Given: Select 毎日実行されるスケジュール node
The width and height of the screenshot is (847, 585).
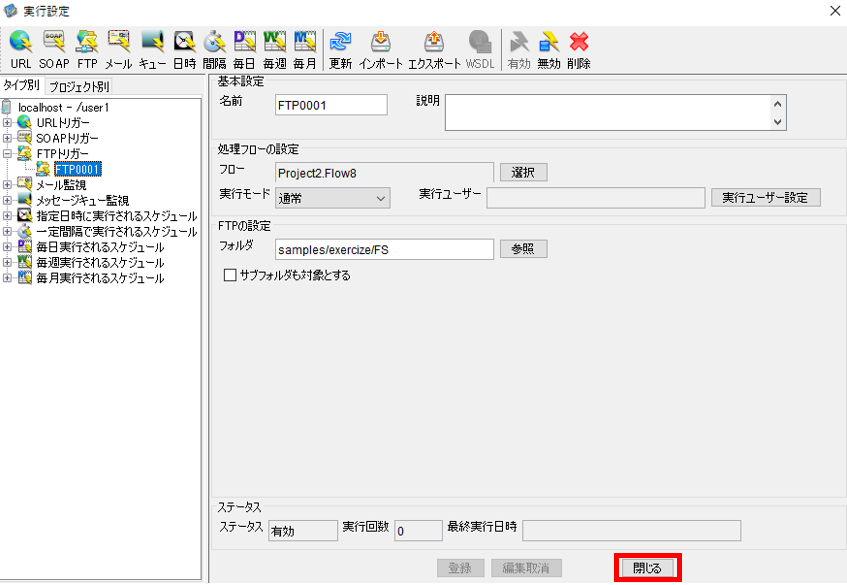Looking at the screenshot, I should tap(100, 247).
